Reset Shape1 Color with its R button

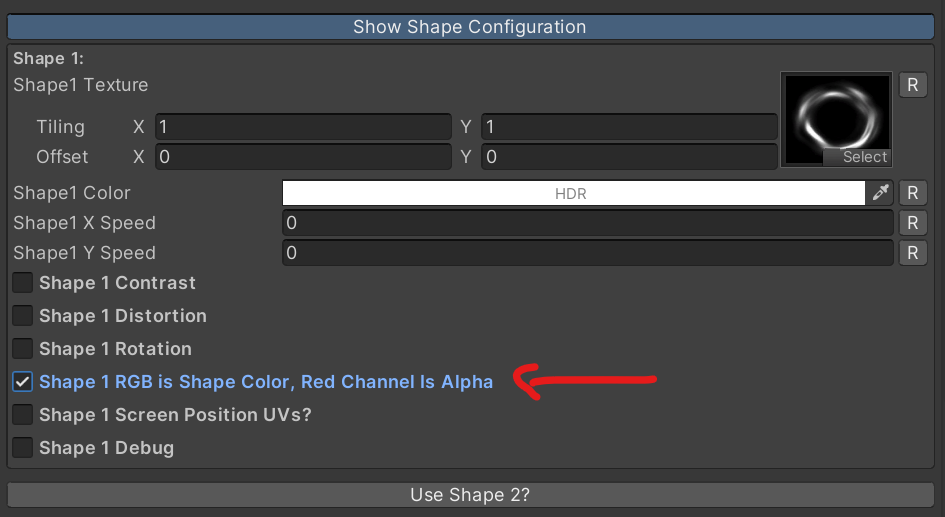point(912,193)
